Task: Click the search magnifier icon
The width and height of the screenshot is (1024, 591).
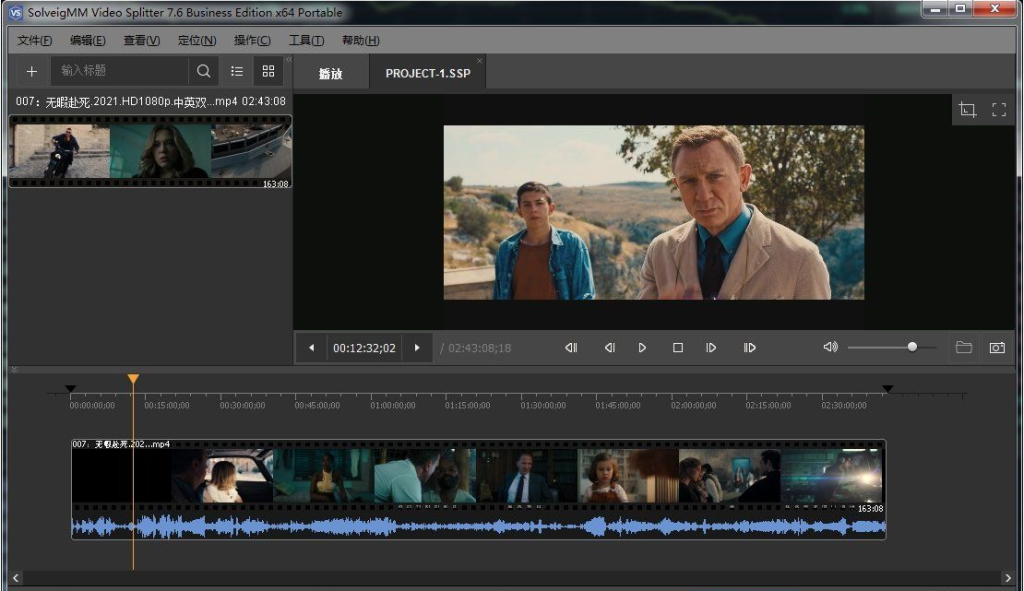Action: tap(204, 71)
